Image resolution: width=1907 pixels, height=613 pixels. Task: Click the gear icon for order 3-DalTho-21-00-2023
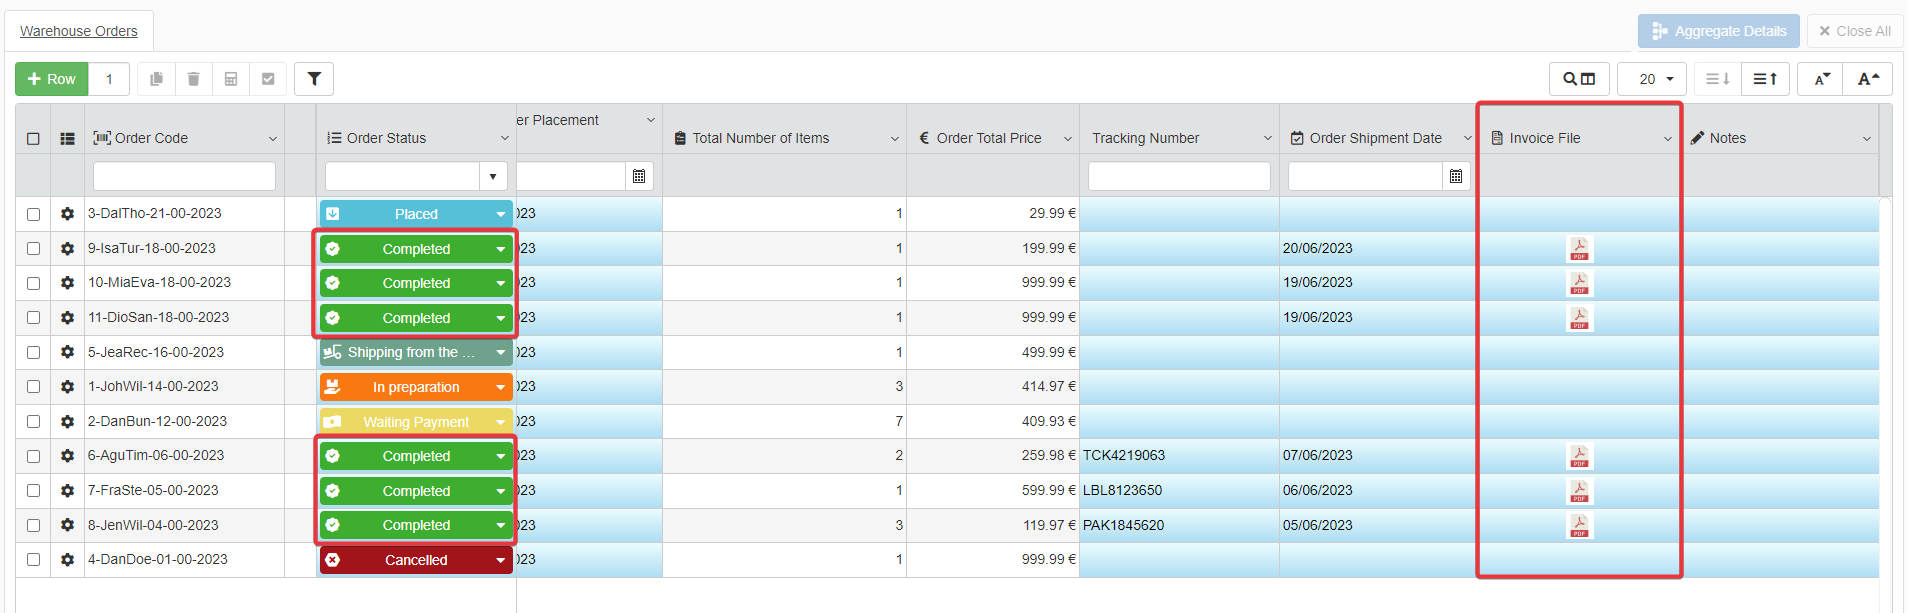[67, 214]
